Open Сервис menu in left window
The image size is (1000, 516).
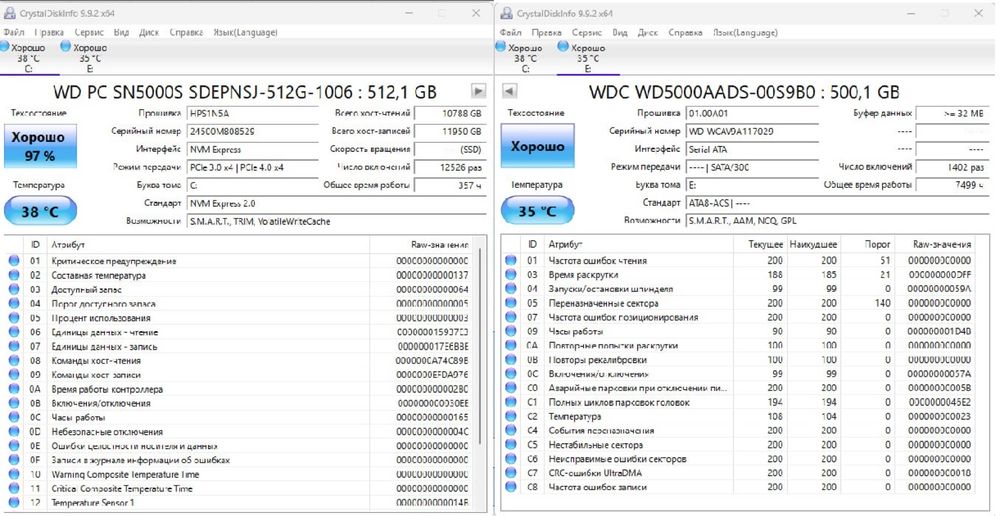pyautogui.click(x=89, y=32)
